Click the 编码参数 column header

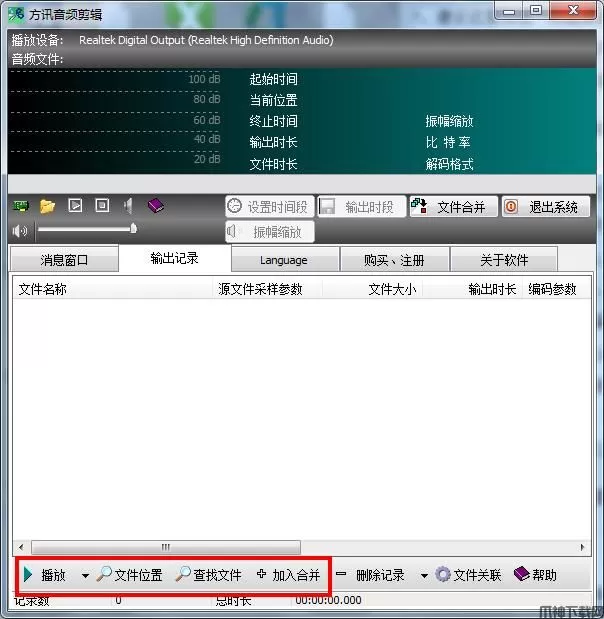point(557,289)
